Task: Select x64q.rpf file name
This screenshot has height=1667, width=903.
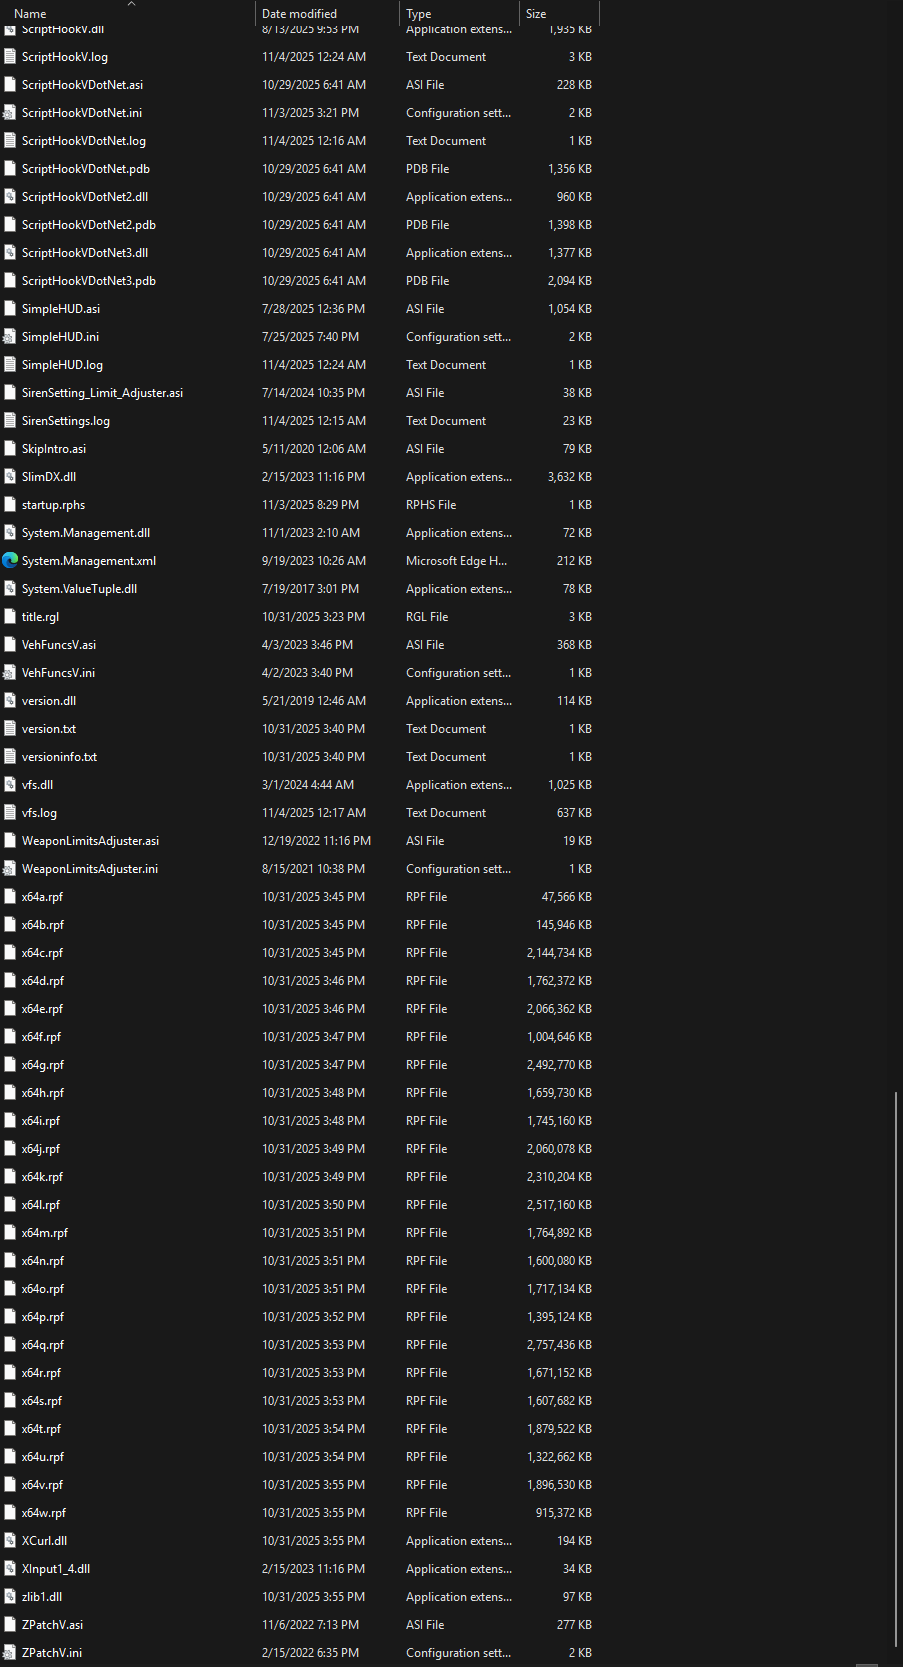Action: pyautogui.click(x=43, y=1345)
